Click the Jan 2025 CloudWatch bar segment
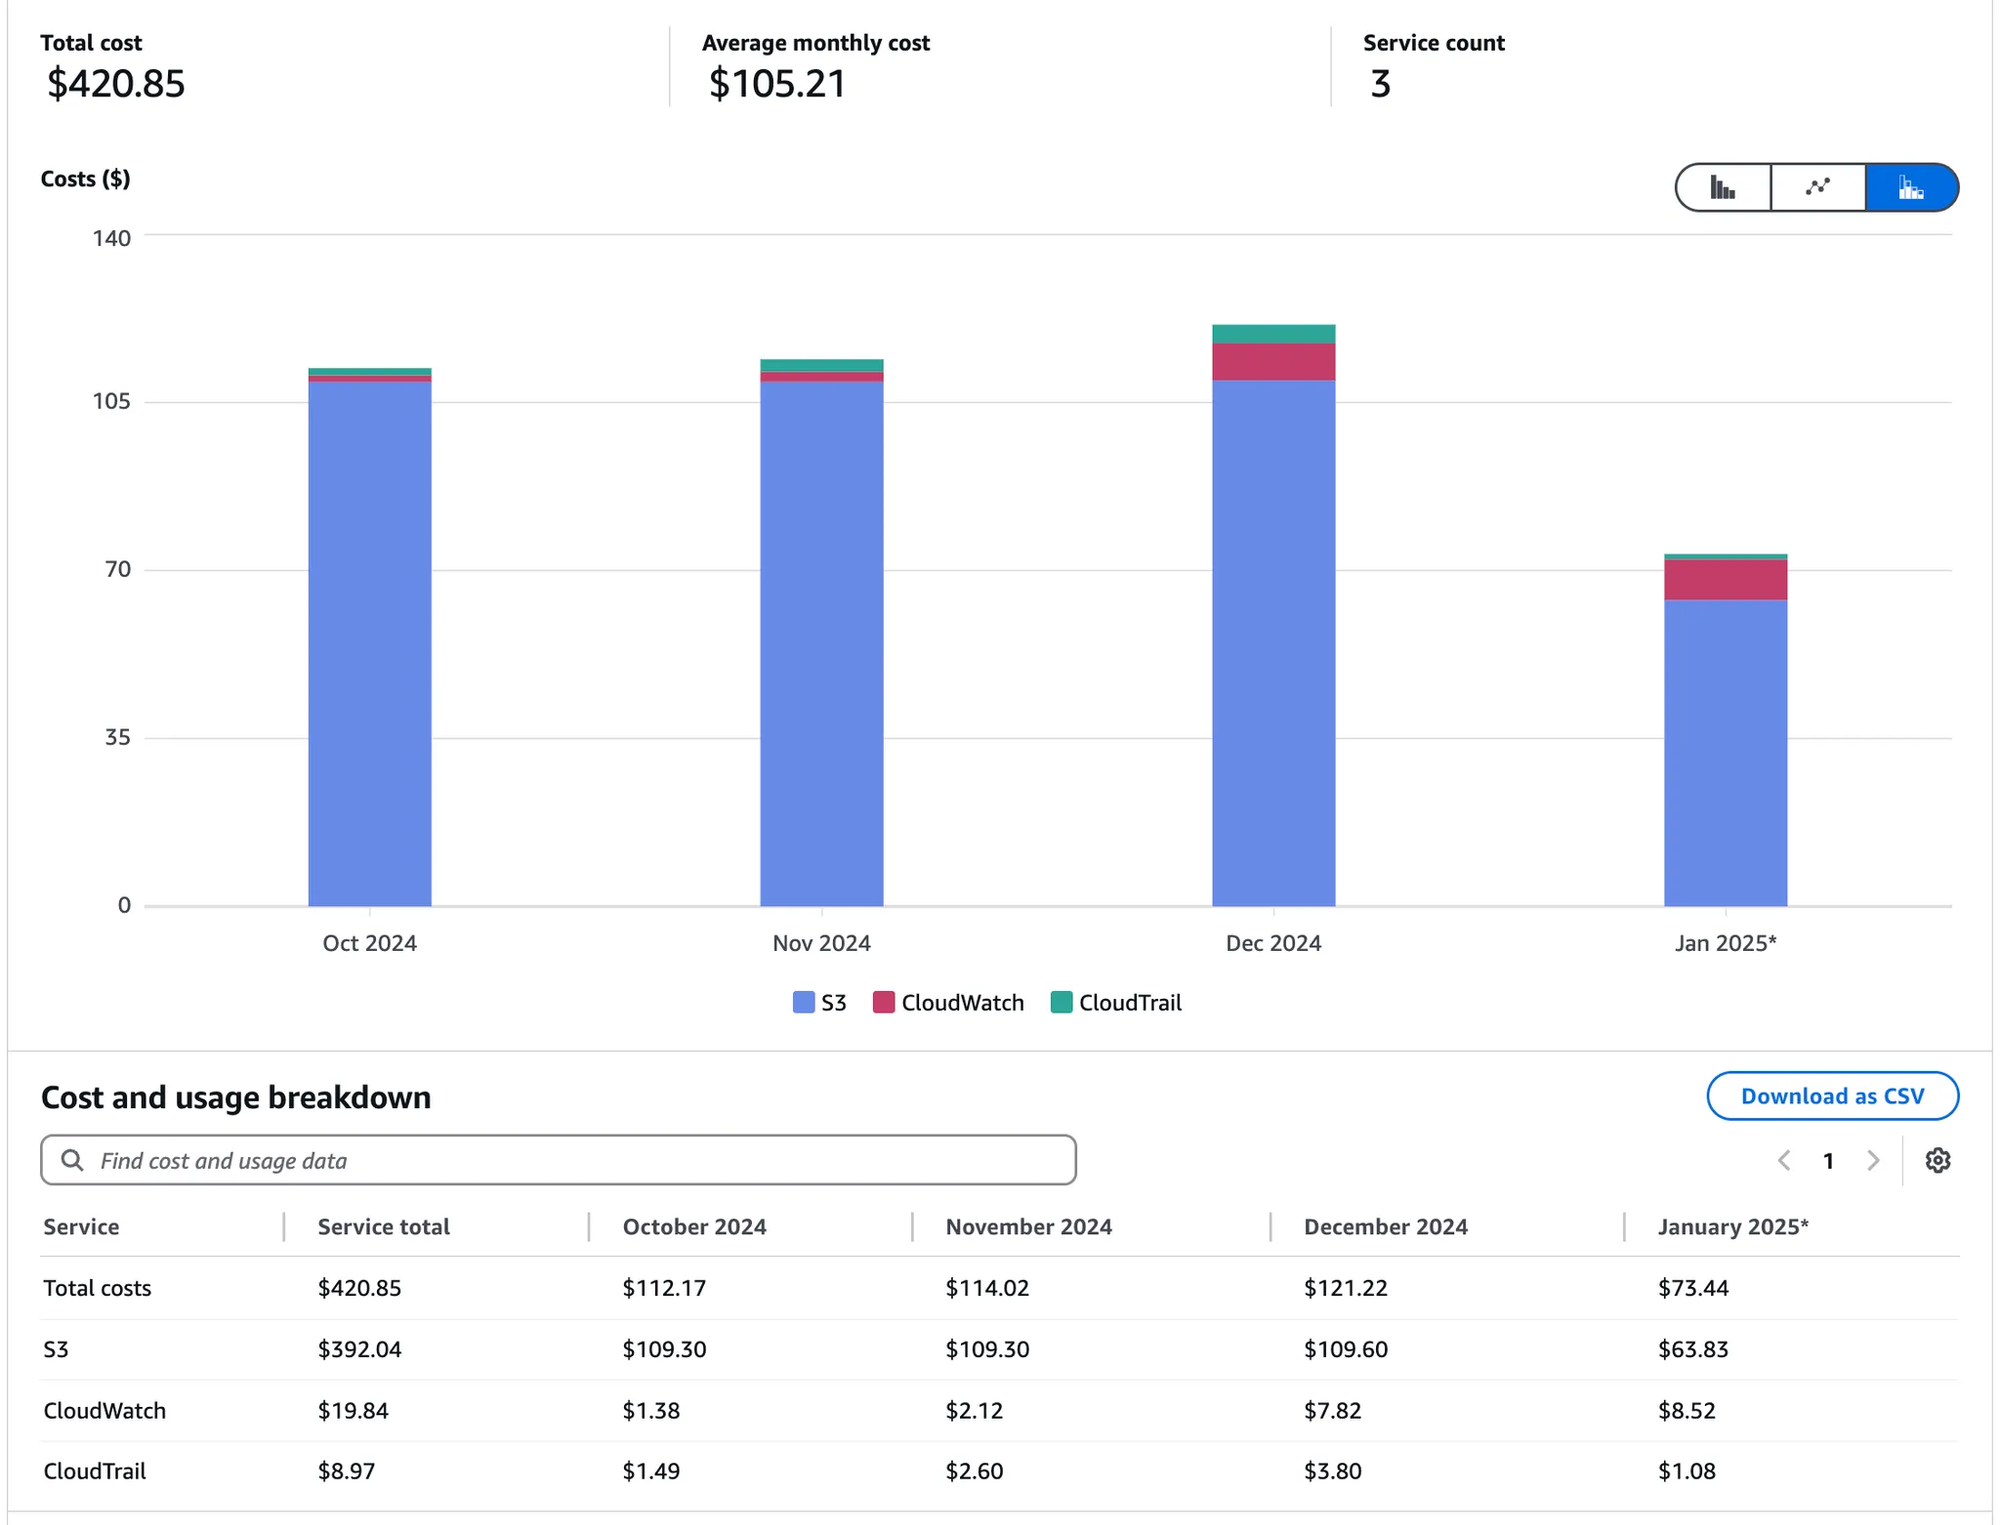2000x1525 pixels. [x=1725, y=579]
